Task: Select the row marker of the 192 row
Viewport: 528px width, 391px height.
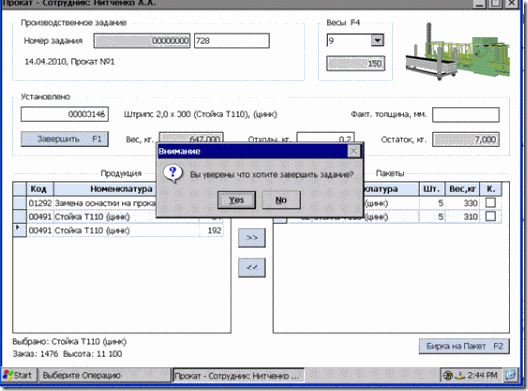Action: tap(20, 230)
